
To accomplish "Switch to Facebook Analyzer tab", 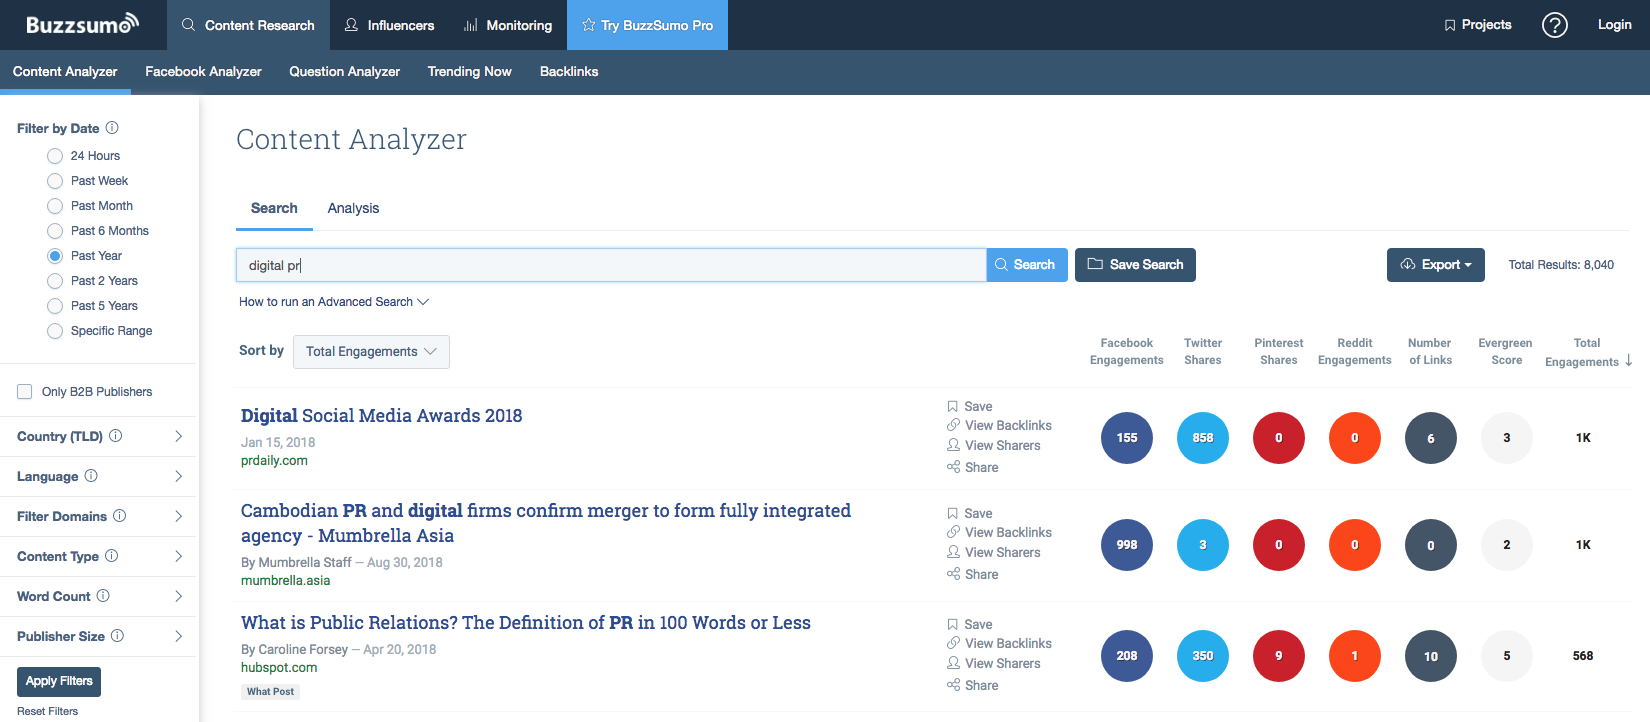I will pos(203,72).
